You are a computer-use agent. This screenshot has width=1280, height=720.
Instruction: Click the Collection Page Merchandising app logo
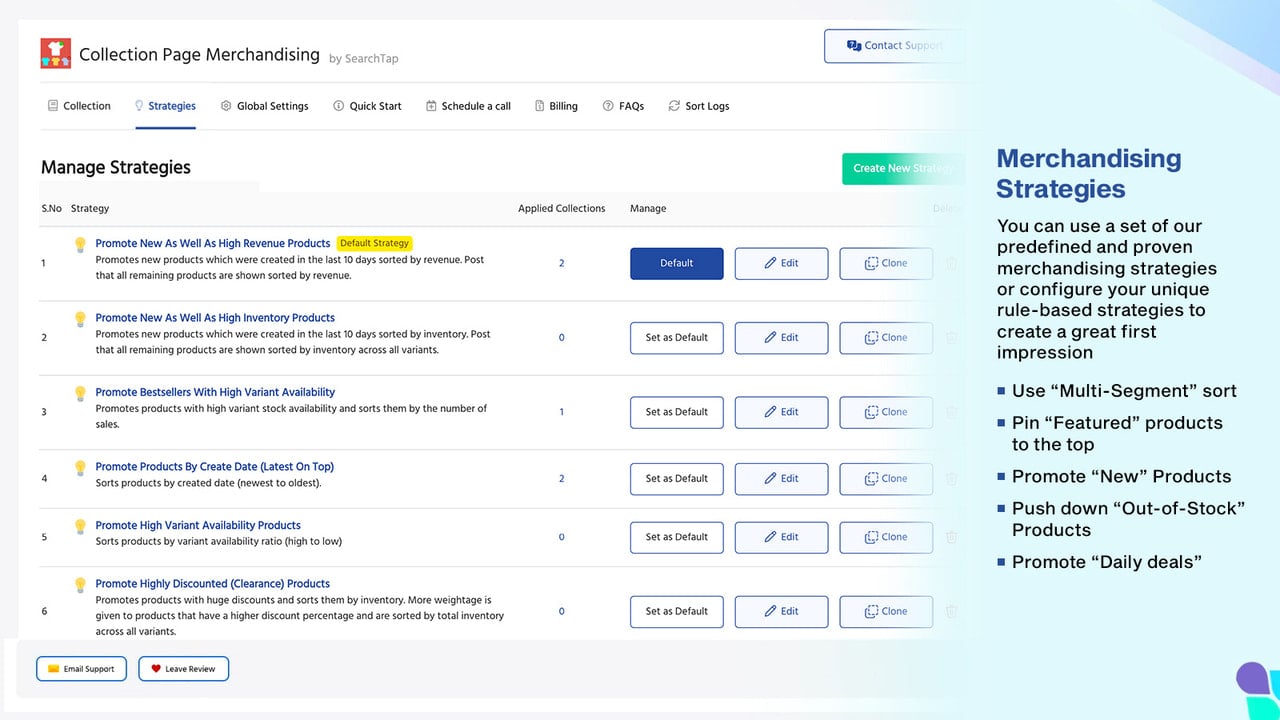(x=56, y=53)
